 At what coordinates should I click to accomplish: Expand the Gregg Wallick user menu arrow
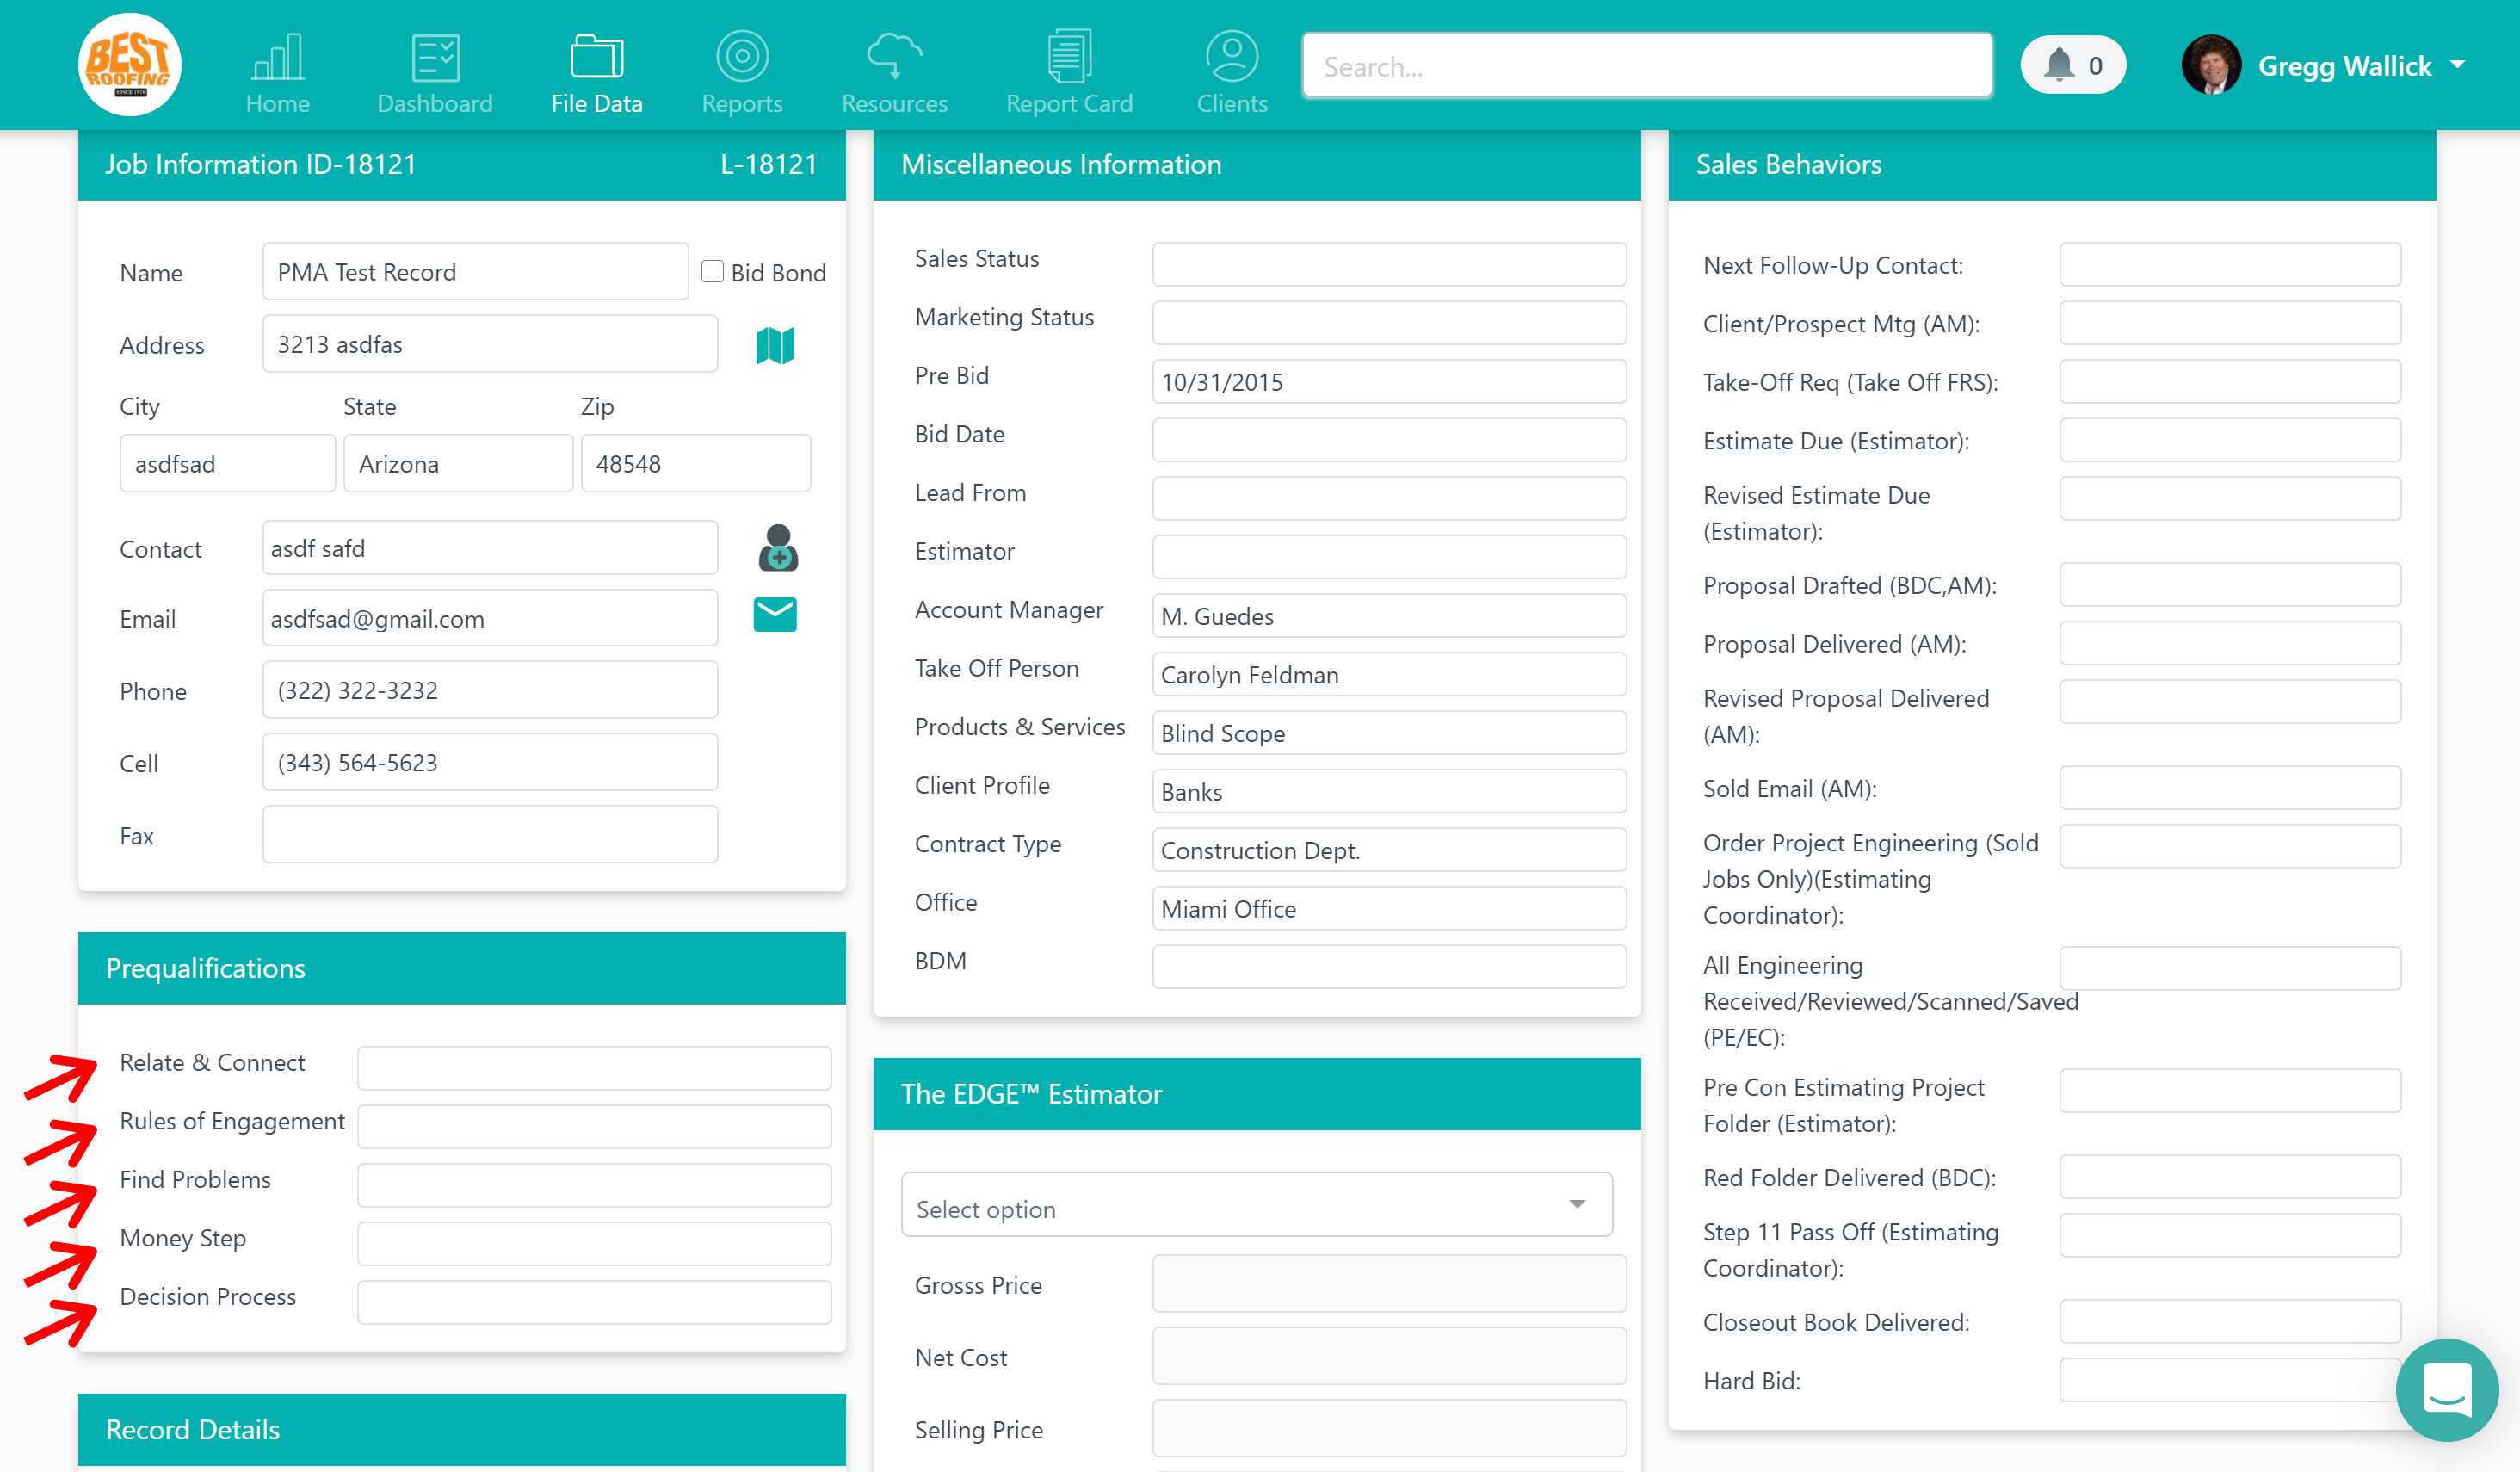coord(2457,65)
